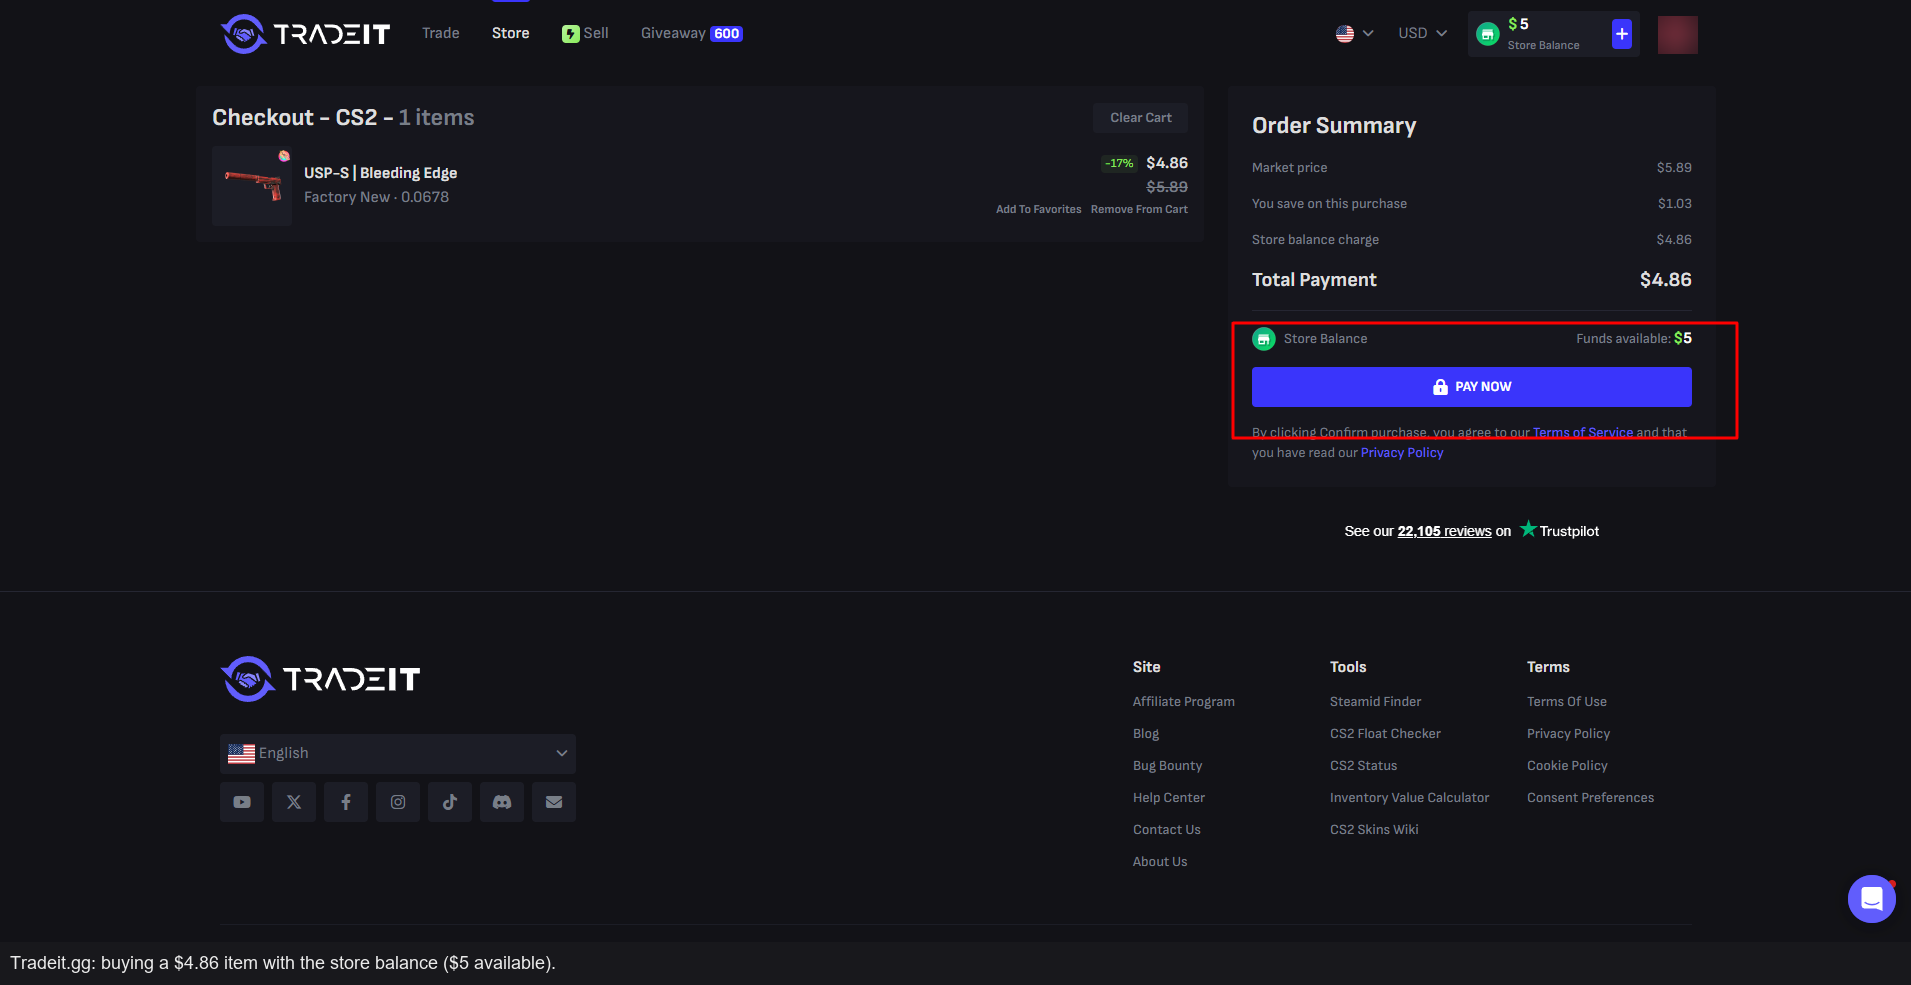Open the Discord social icon
This screenshot has height=985, width=1911.
click(502, 802)
